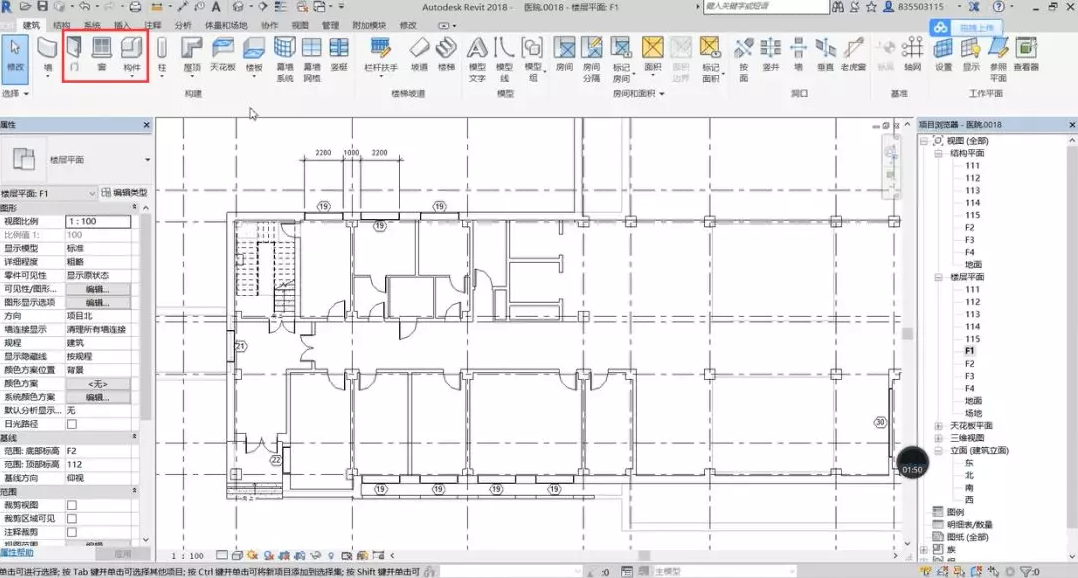Image resolution: width=1078 pixels, height=578 pixels.
Task: Toggle the 裁剪区域可见 checkbox
Action: coord(72,519)
